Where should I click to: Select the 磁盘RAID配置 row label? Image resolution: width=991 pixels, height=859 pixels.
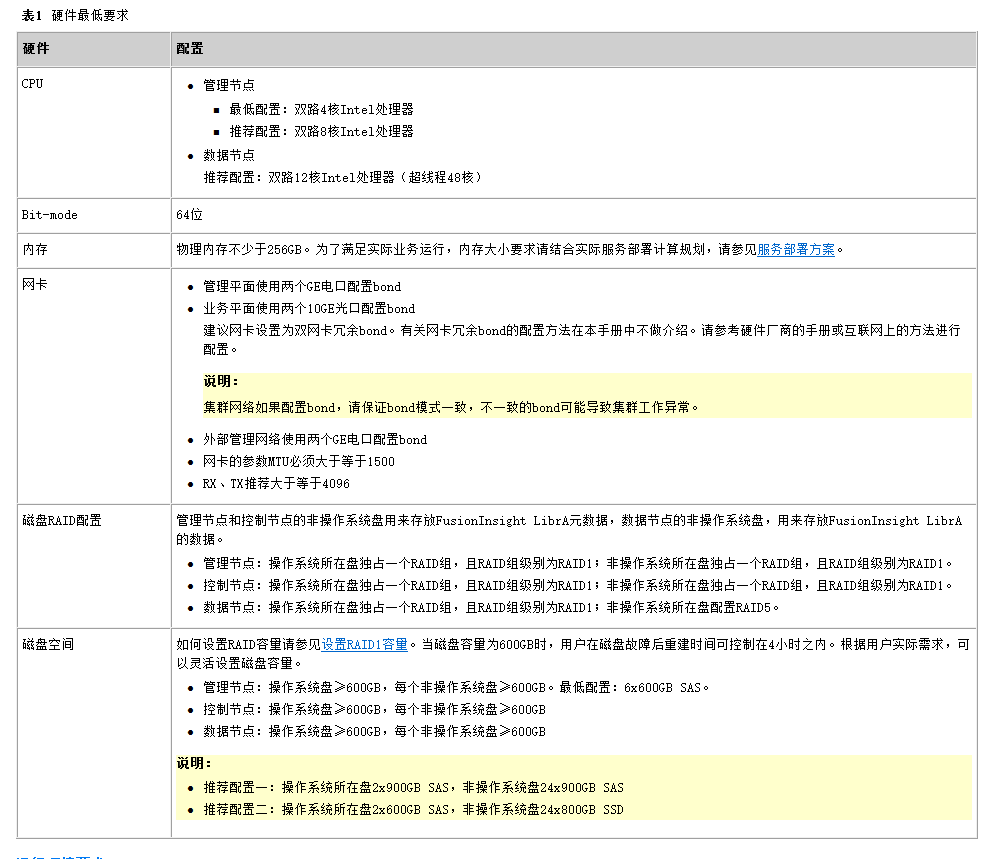(x=62, y=520)
